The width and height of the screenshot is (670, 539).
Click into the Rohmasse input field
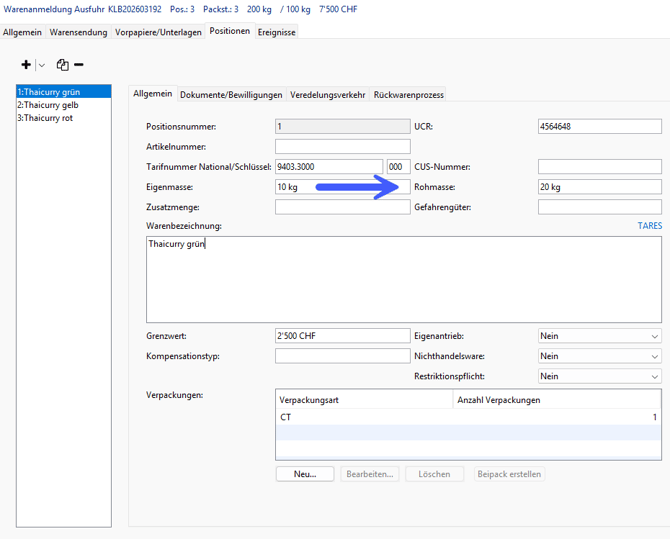(599, 187)
